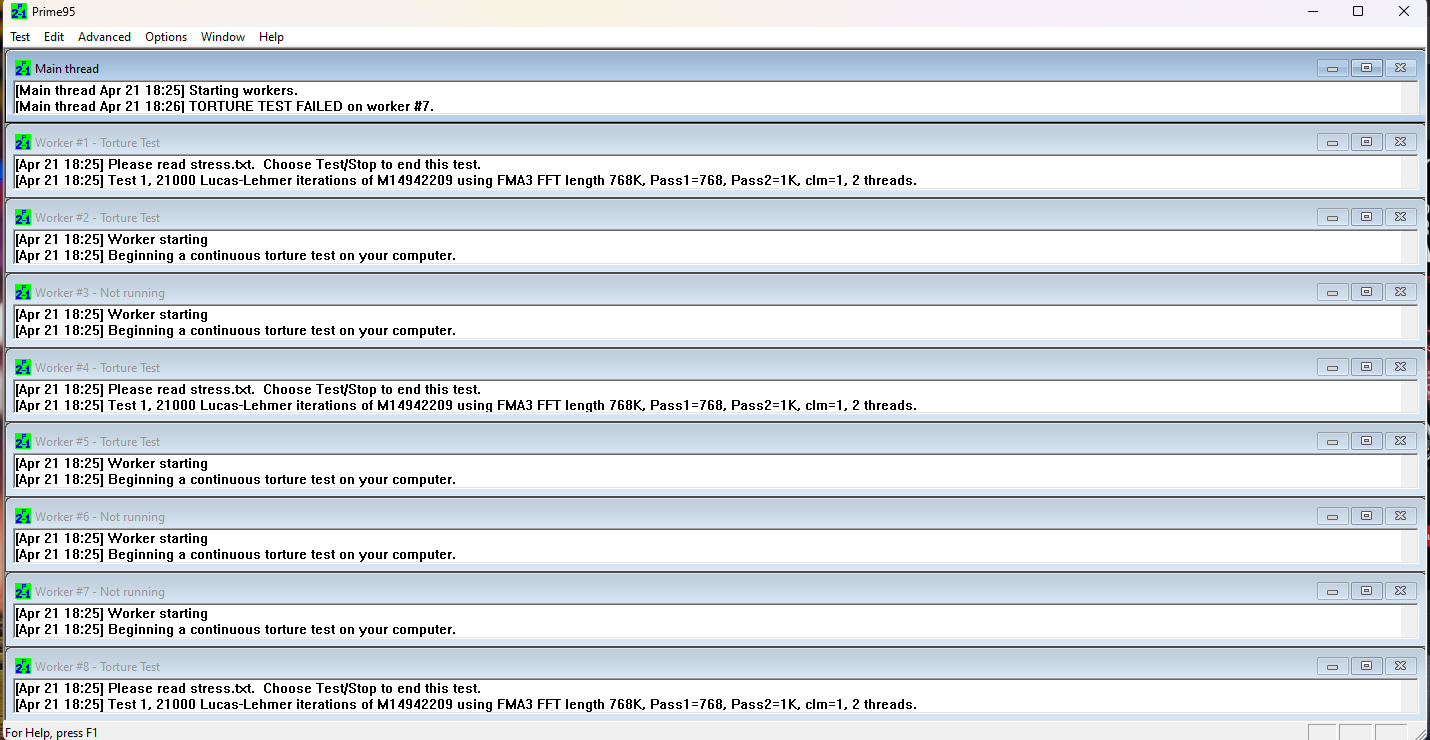Minimize the Worker #3 Not running window
This screenshot has height=740, width=1430.
coord(1332,292)
